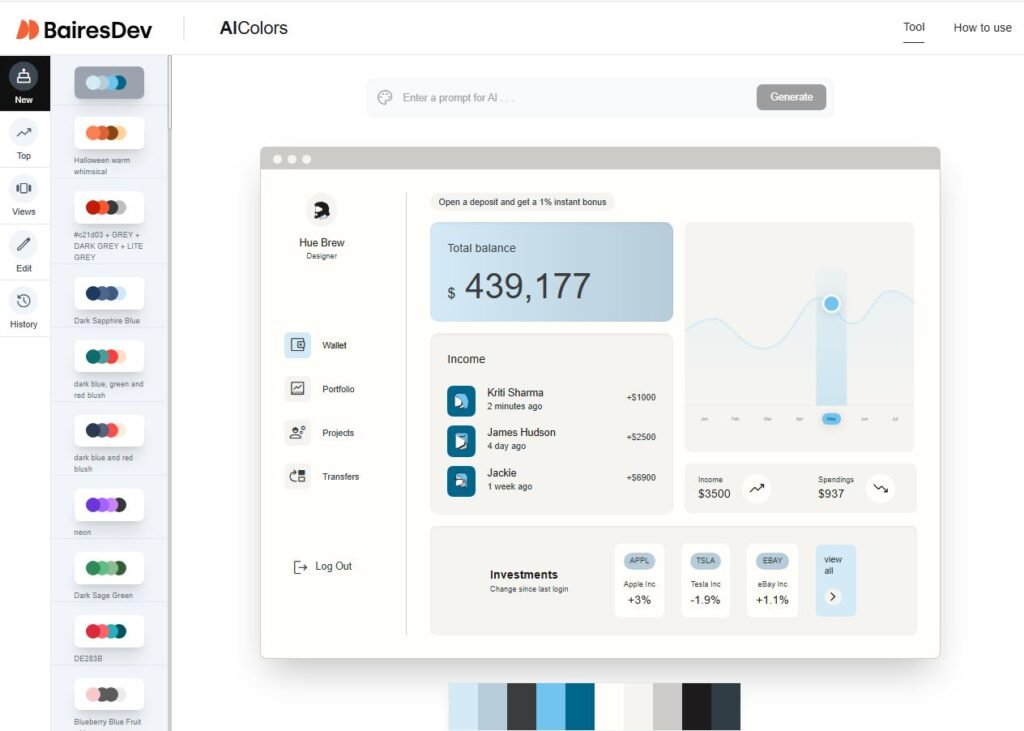Switch to the Tool tab

pyautogui.click(x=913, y=27)
